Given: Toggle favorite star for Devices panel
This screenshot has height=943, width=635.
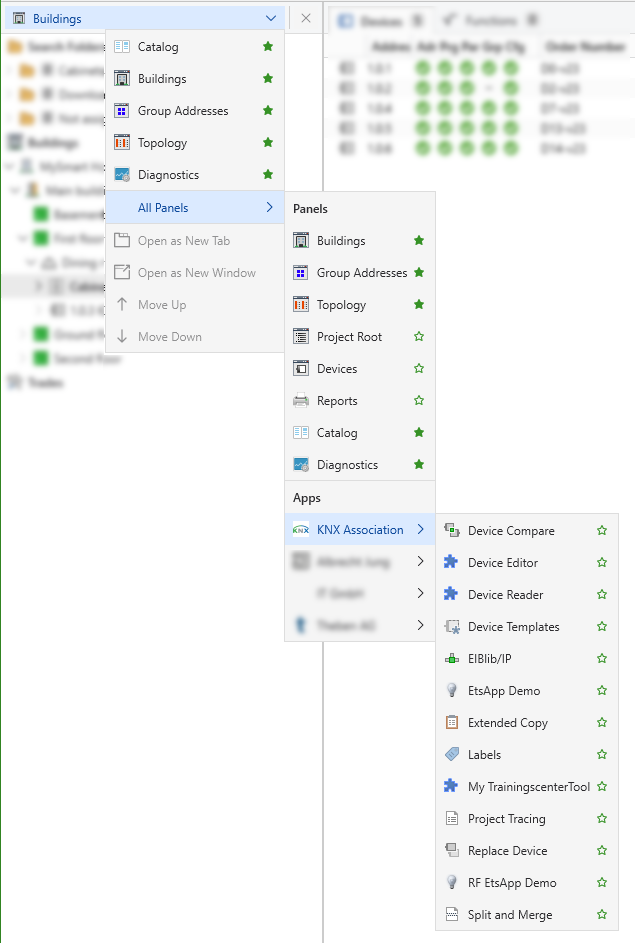Looking at the screenshot, I should pyautogui.click(x=419, y=368).
